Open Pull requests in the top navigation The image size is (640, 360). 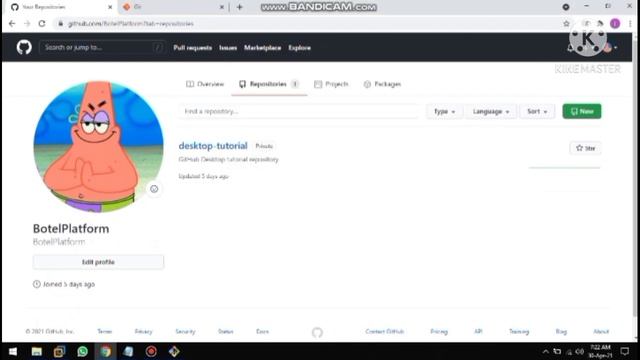tap(193, 48)
